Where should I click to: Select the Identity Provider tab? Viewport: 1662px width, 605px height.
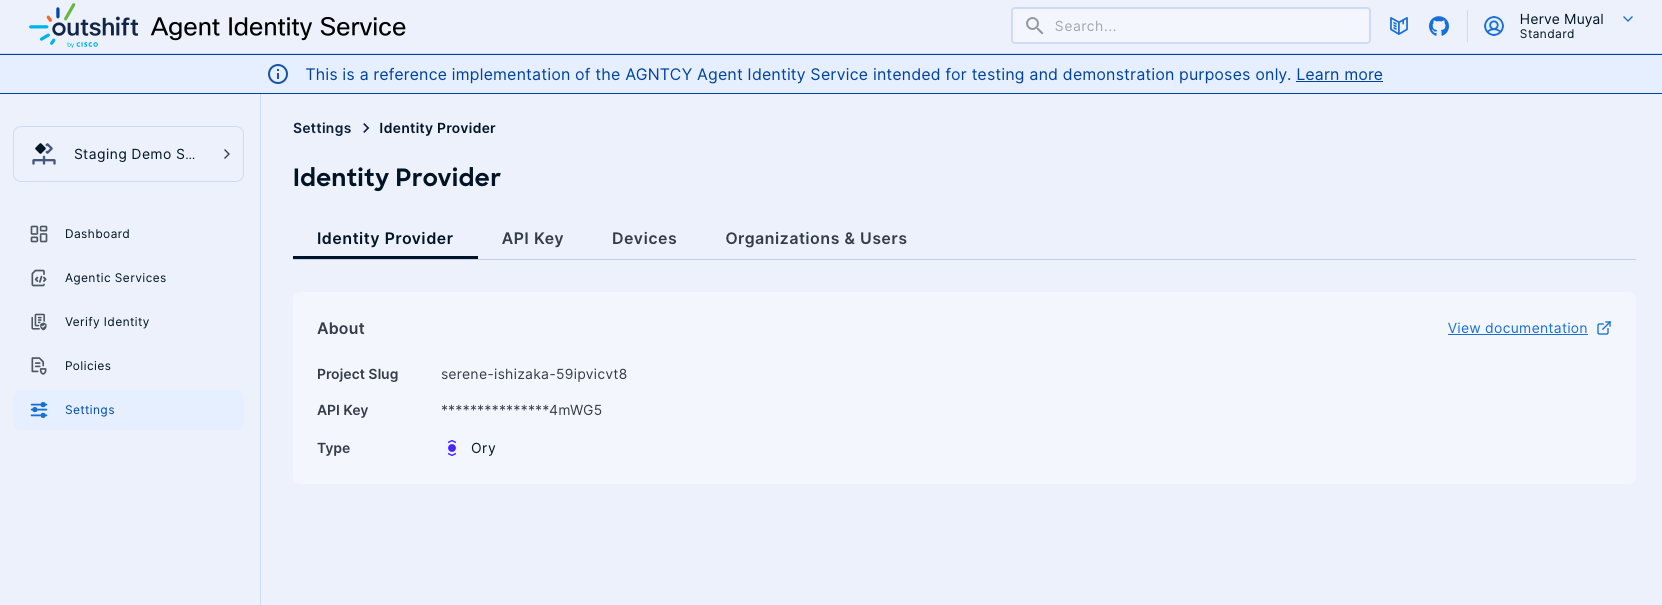pyautogui.click(x=385, y=238)
